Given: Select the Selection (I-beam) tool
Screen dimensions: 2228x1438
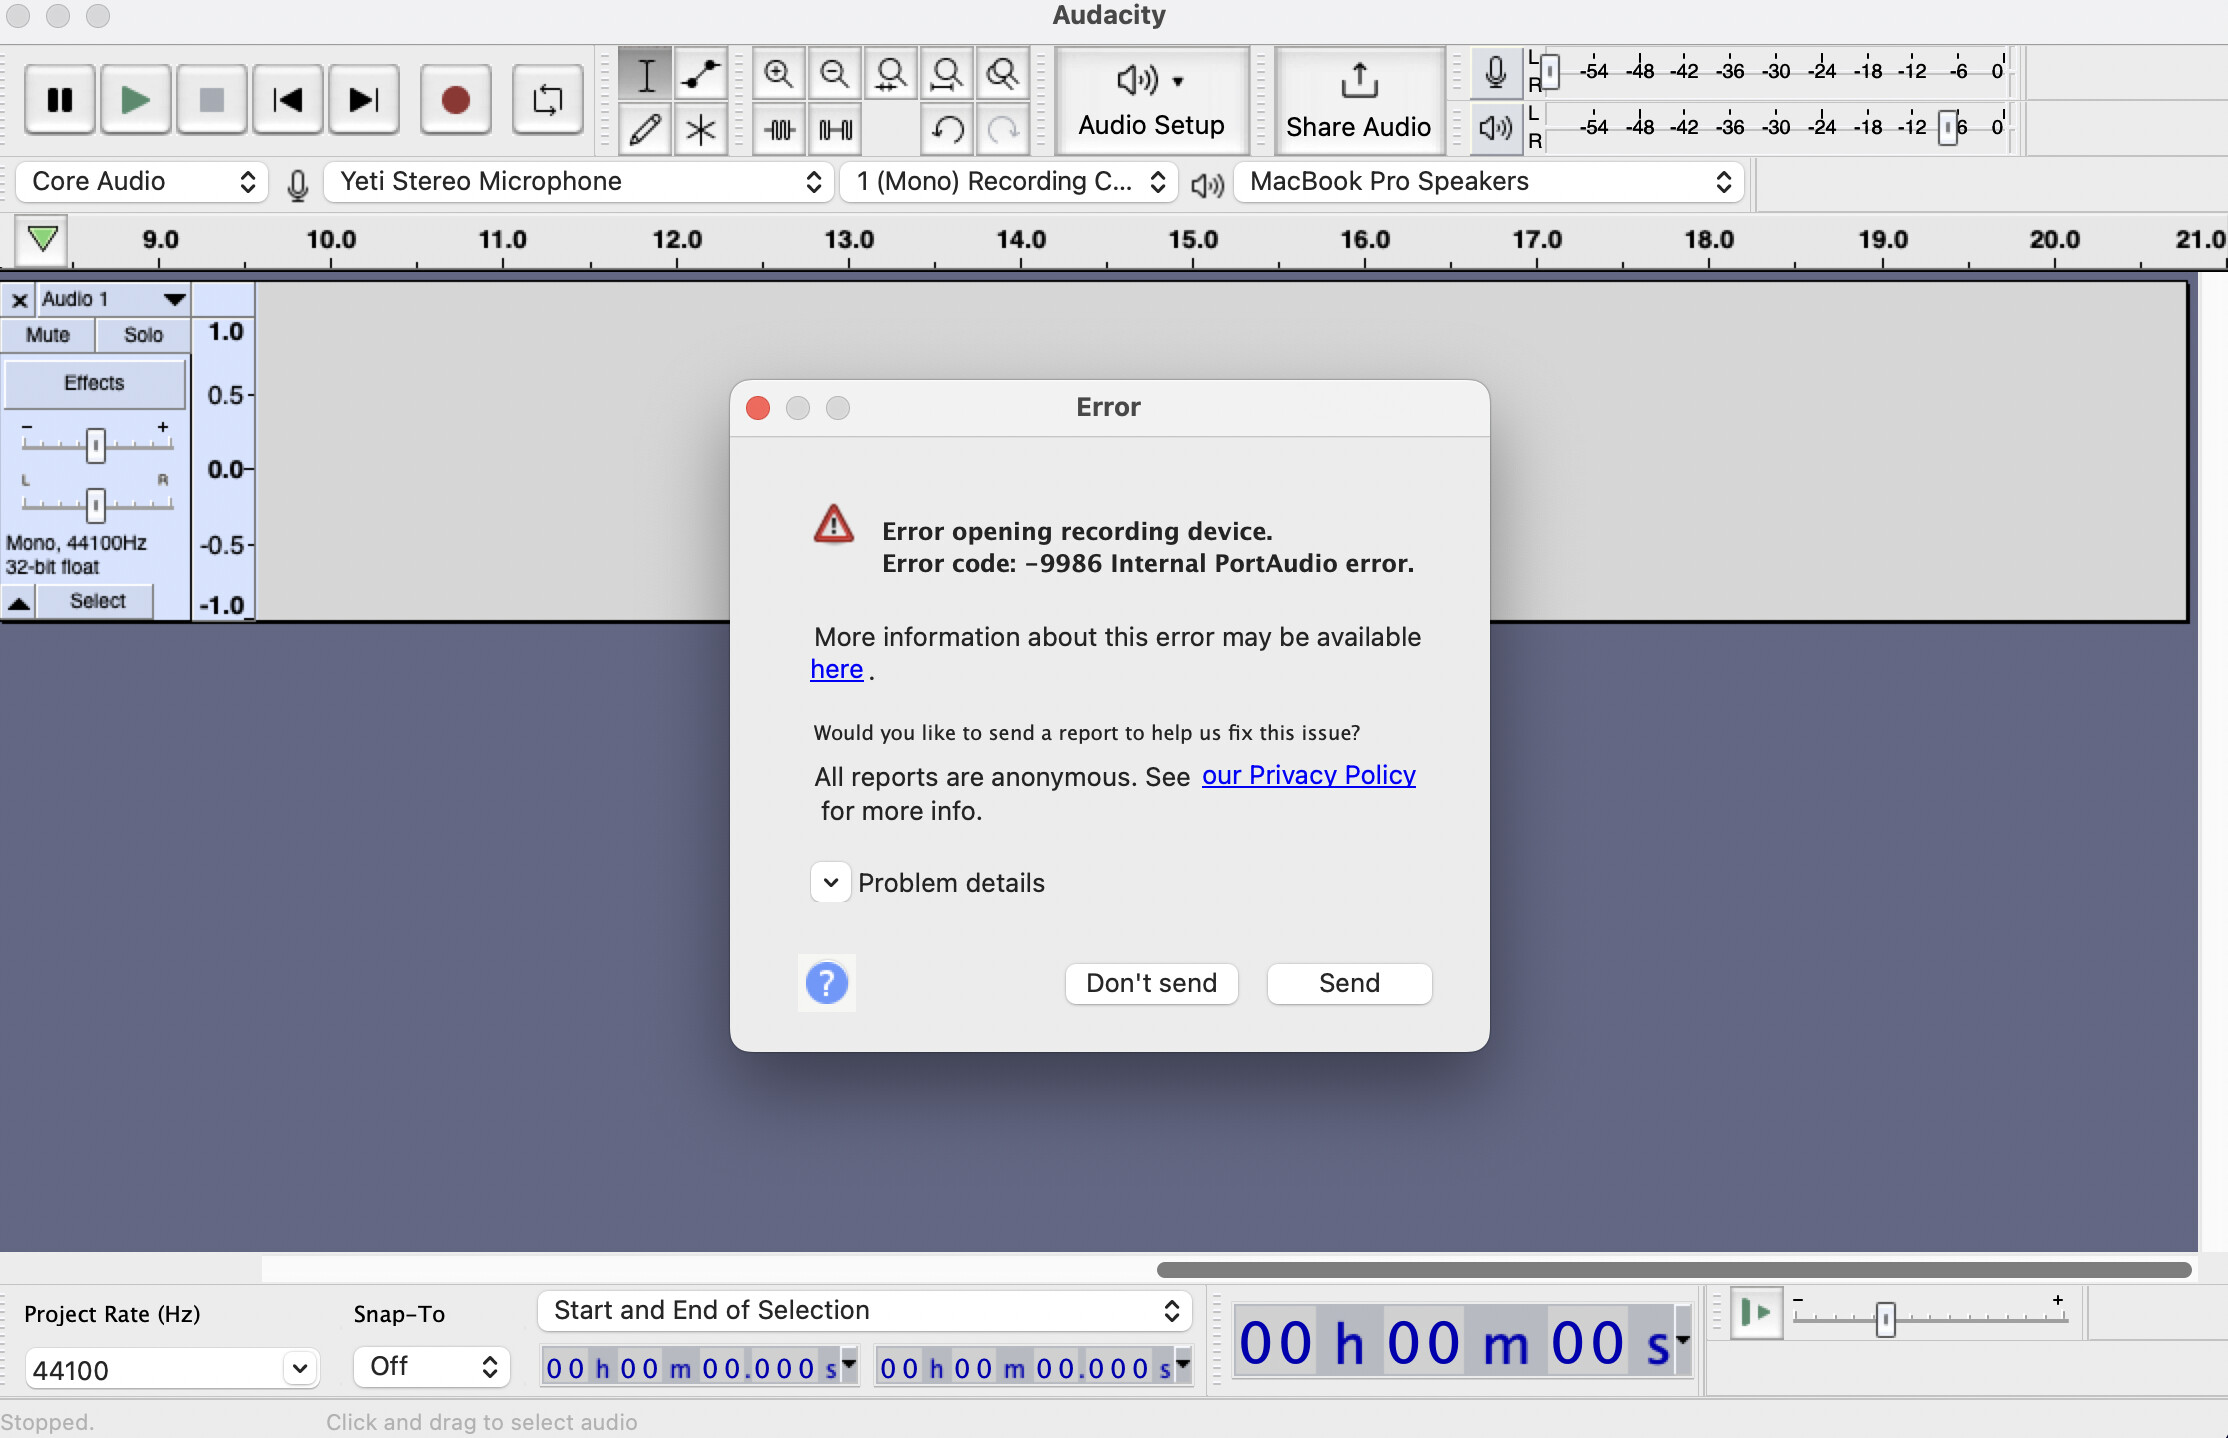Looking at the screenshot, I should [646, 74].
